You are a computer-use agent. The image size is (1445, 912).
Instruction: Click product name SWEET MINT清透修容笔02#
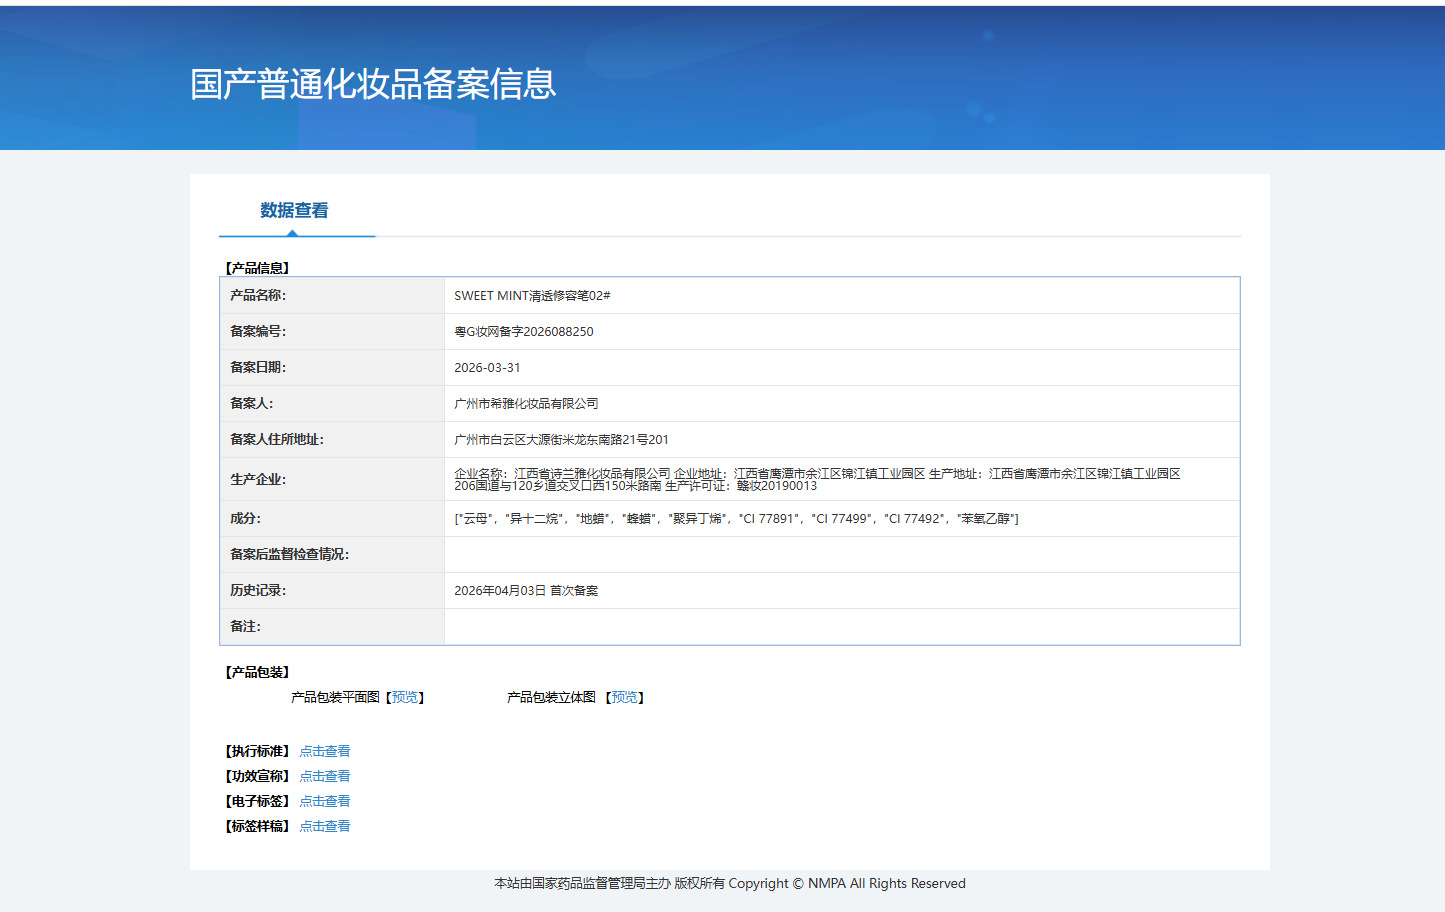tap(532, 296)
